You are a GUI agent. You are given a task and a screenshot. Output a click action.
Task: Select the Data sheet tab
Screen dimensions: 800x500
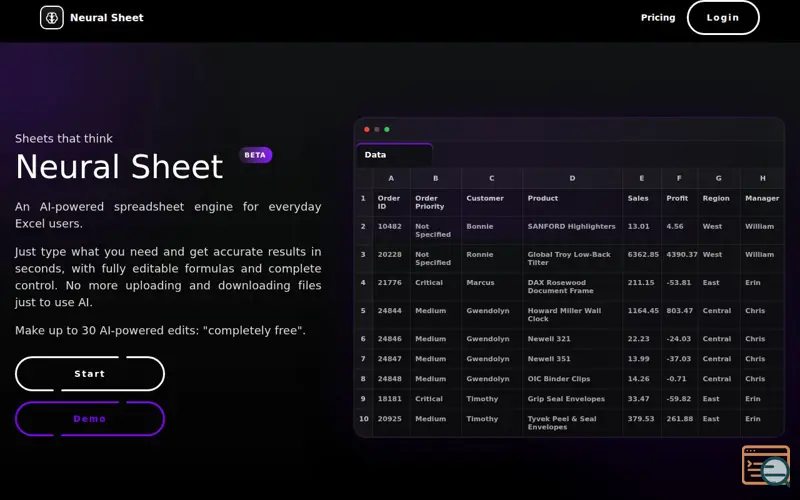[x=394, y=155]
